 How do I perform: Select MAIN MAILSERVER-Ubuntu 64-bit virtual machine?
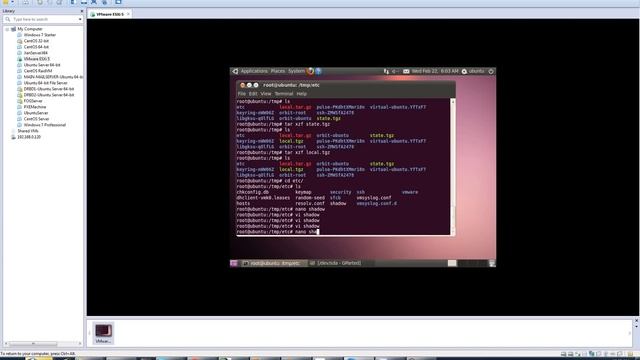(x=53, y=77)
